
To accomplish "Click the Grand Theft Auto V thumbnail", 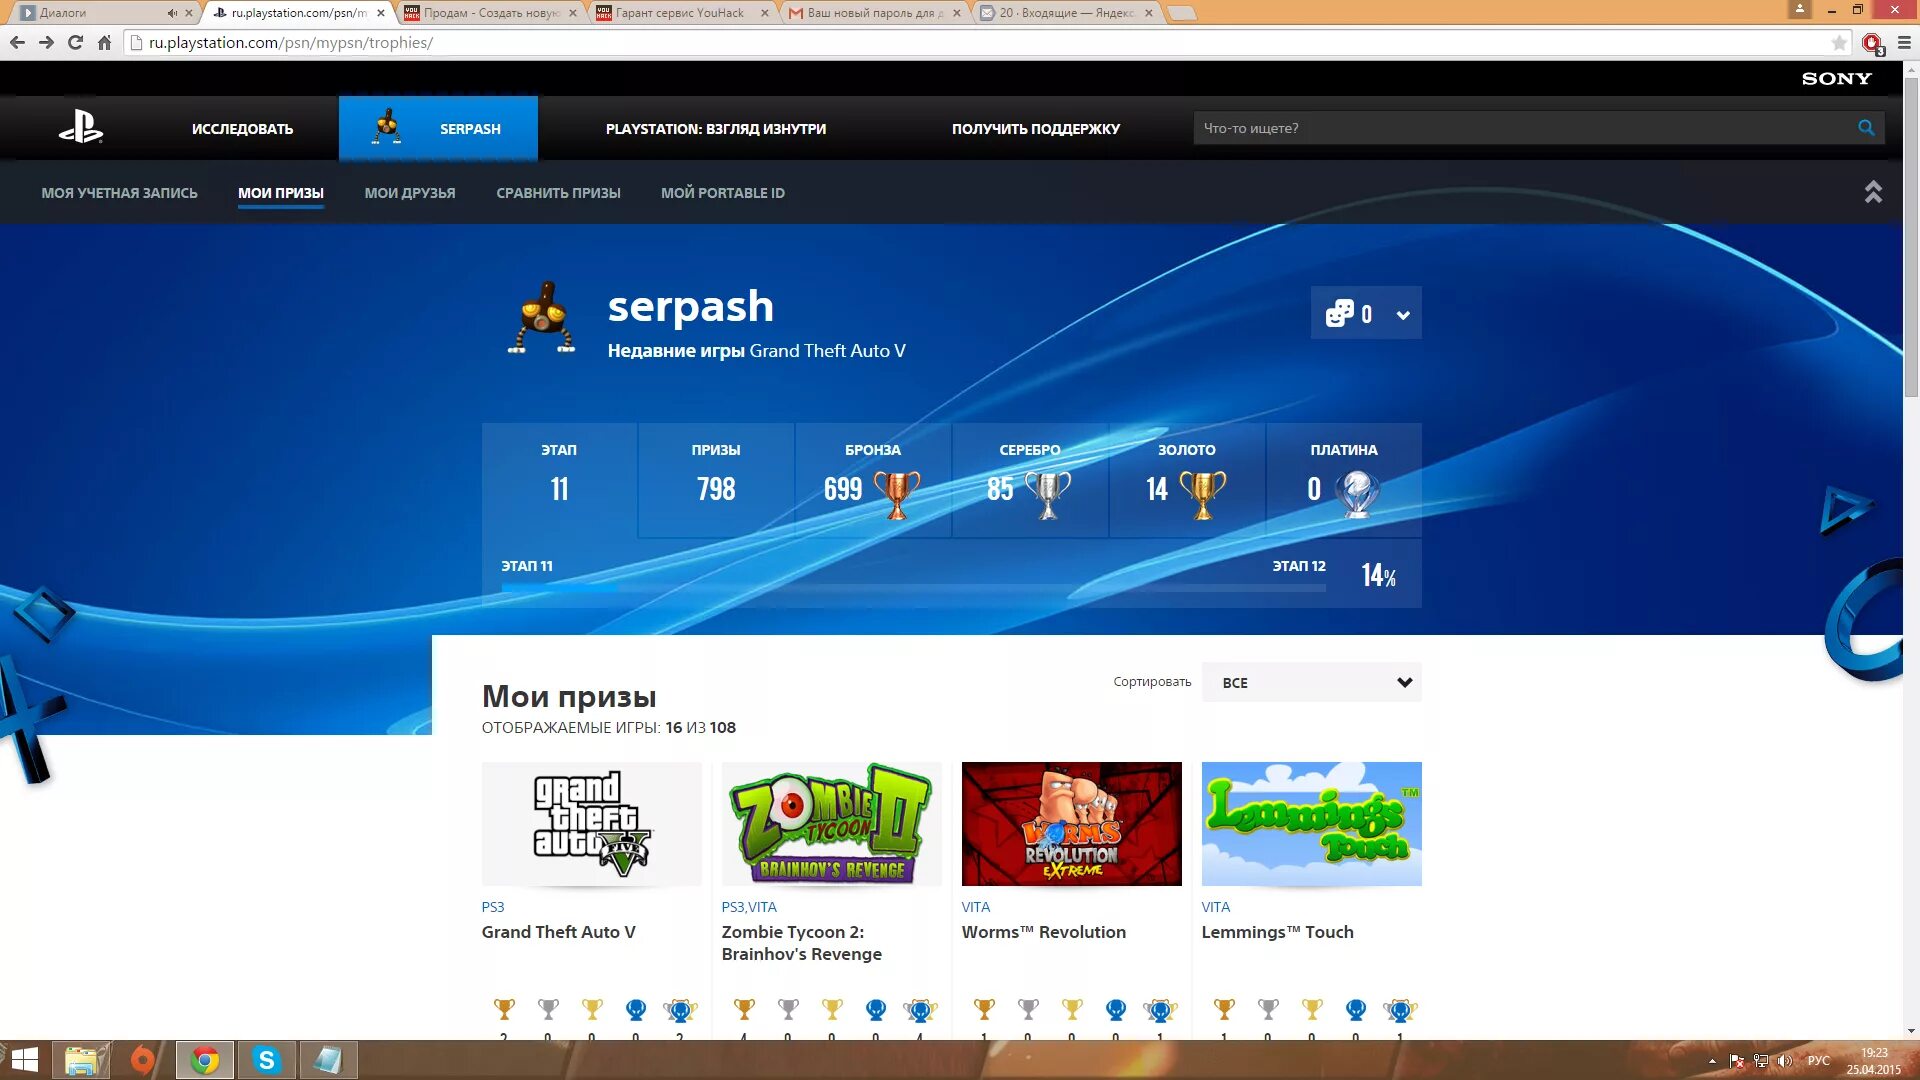I will click(x=592, y=824).
